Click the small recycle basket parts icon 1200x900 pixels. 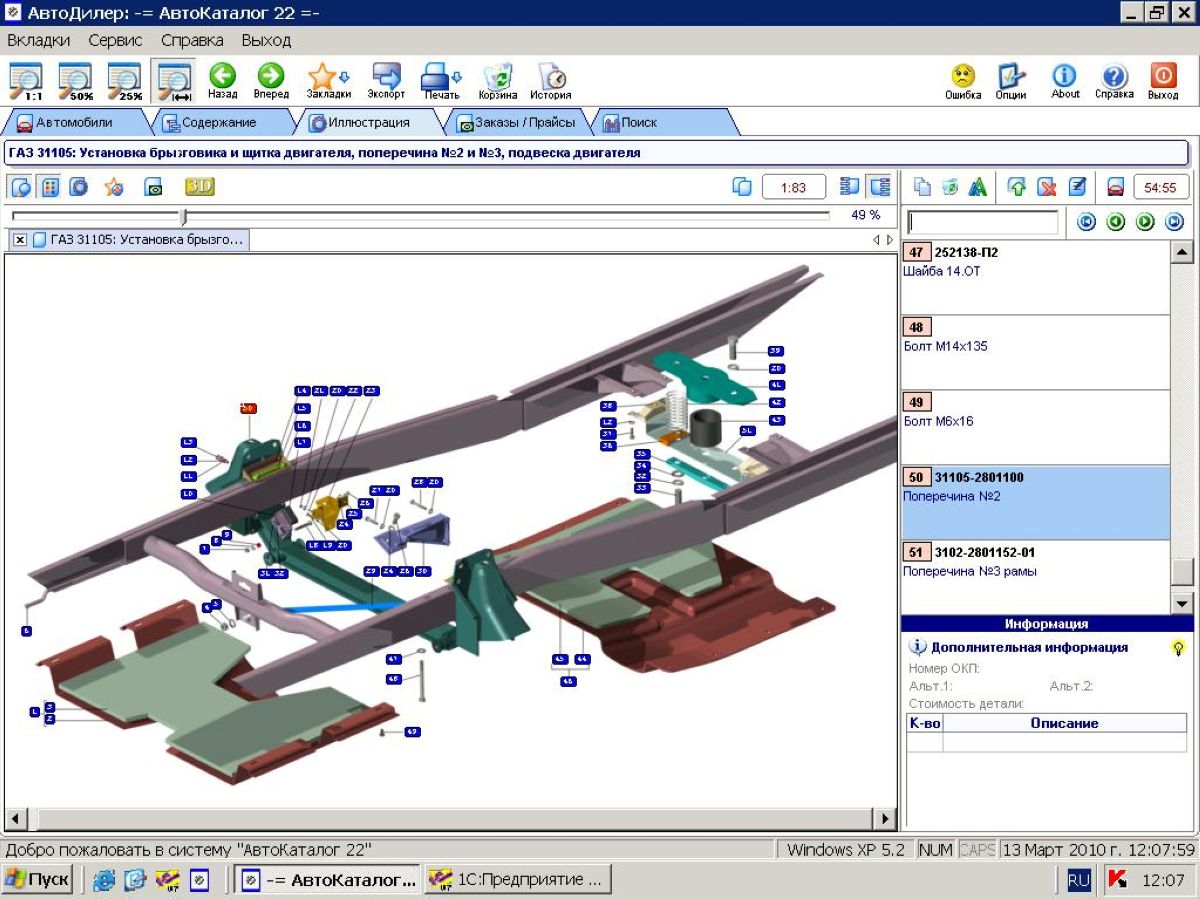950,187
